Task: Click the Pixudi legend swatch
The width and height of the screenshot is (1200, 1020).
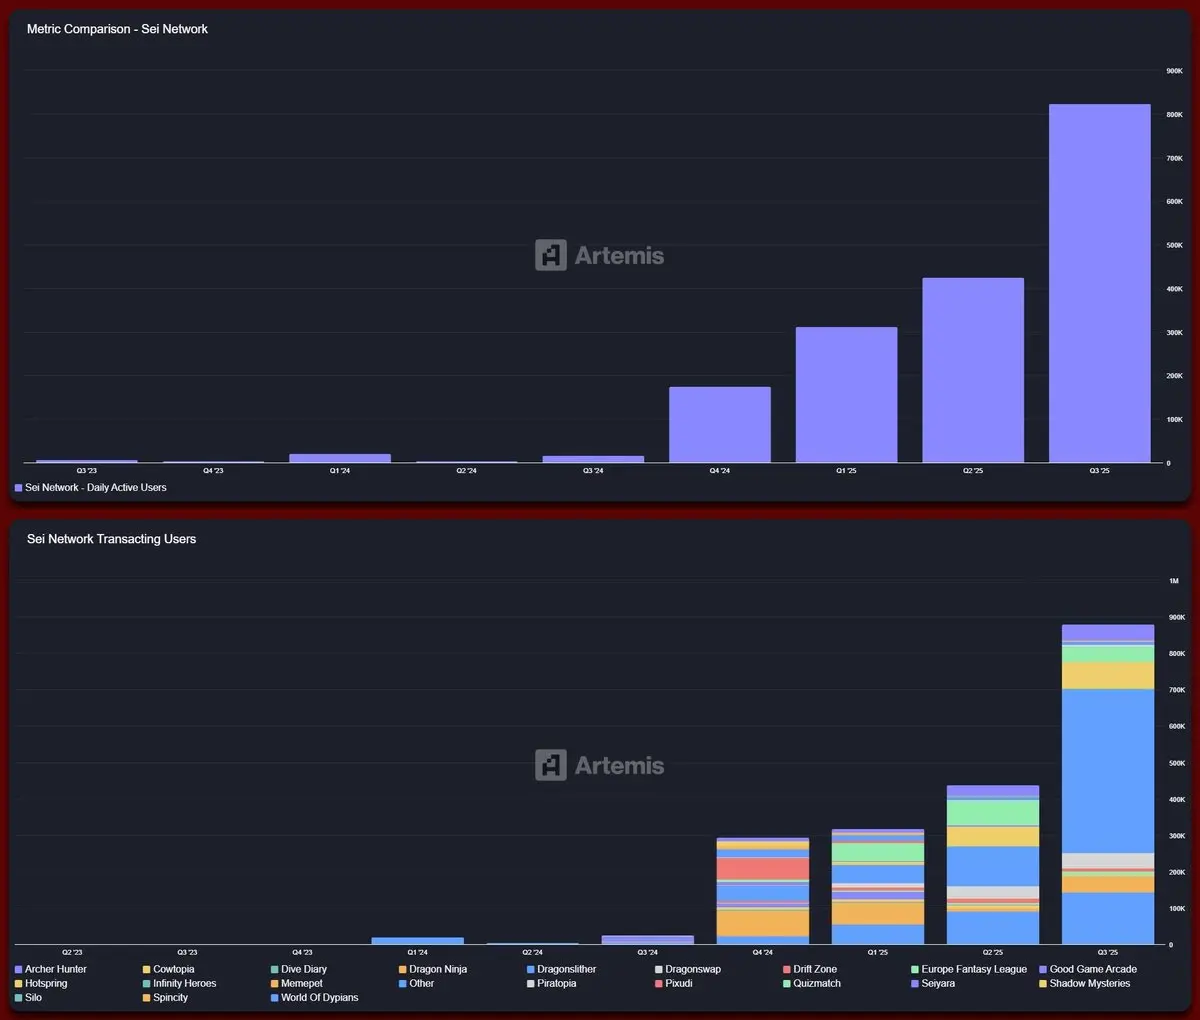Action: 659,984
